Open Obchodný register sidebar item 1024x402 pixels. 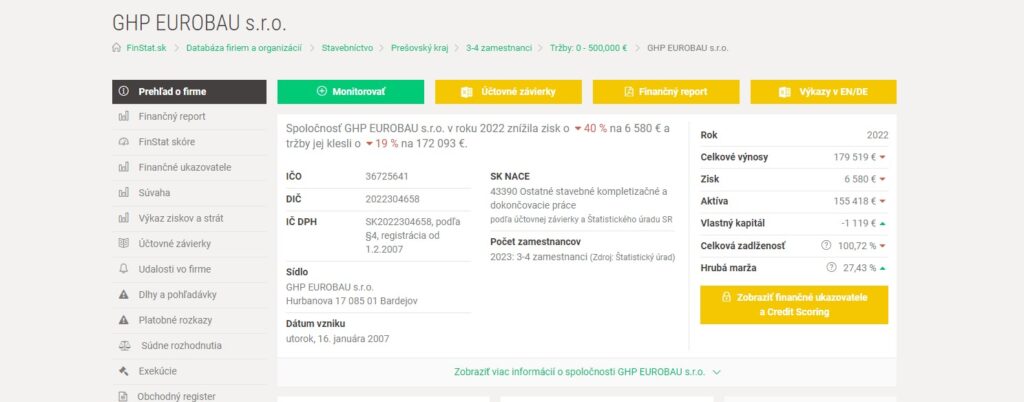pos(189,396)
